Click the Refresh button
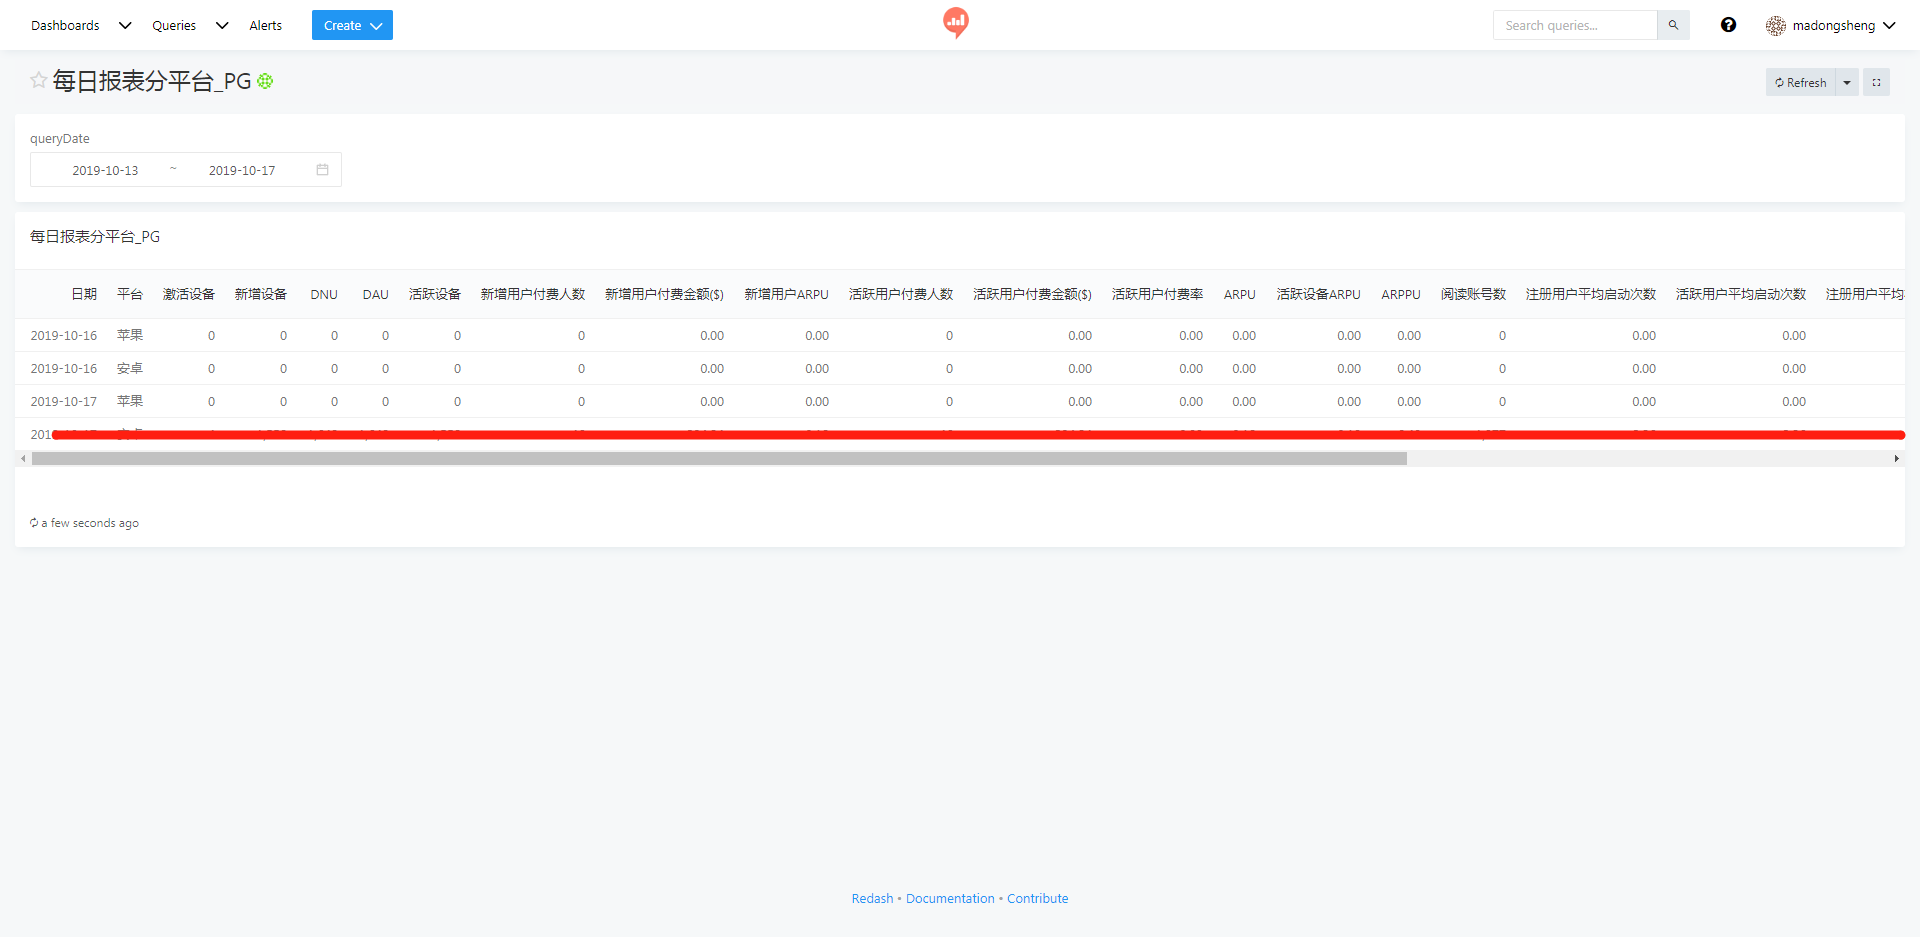Viewport: 1920px width, 937px height. click(x=1800, y=83)
